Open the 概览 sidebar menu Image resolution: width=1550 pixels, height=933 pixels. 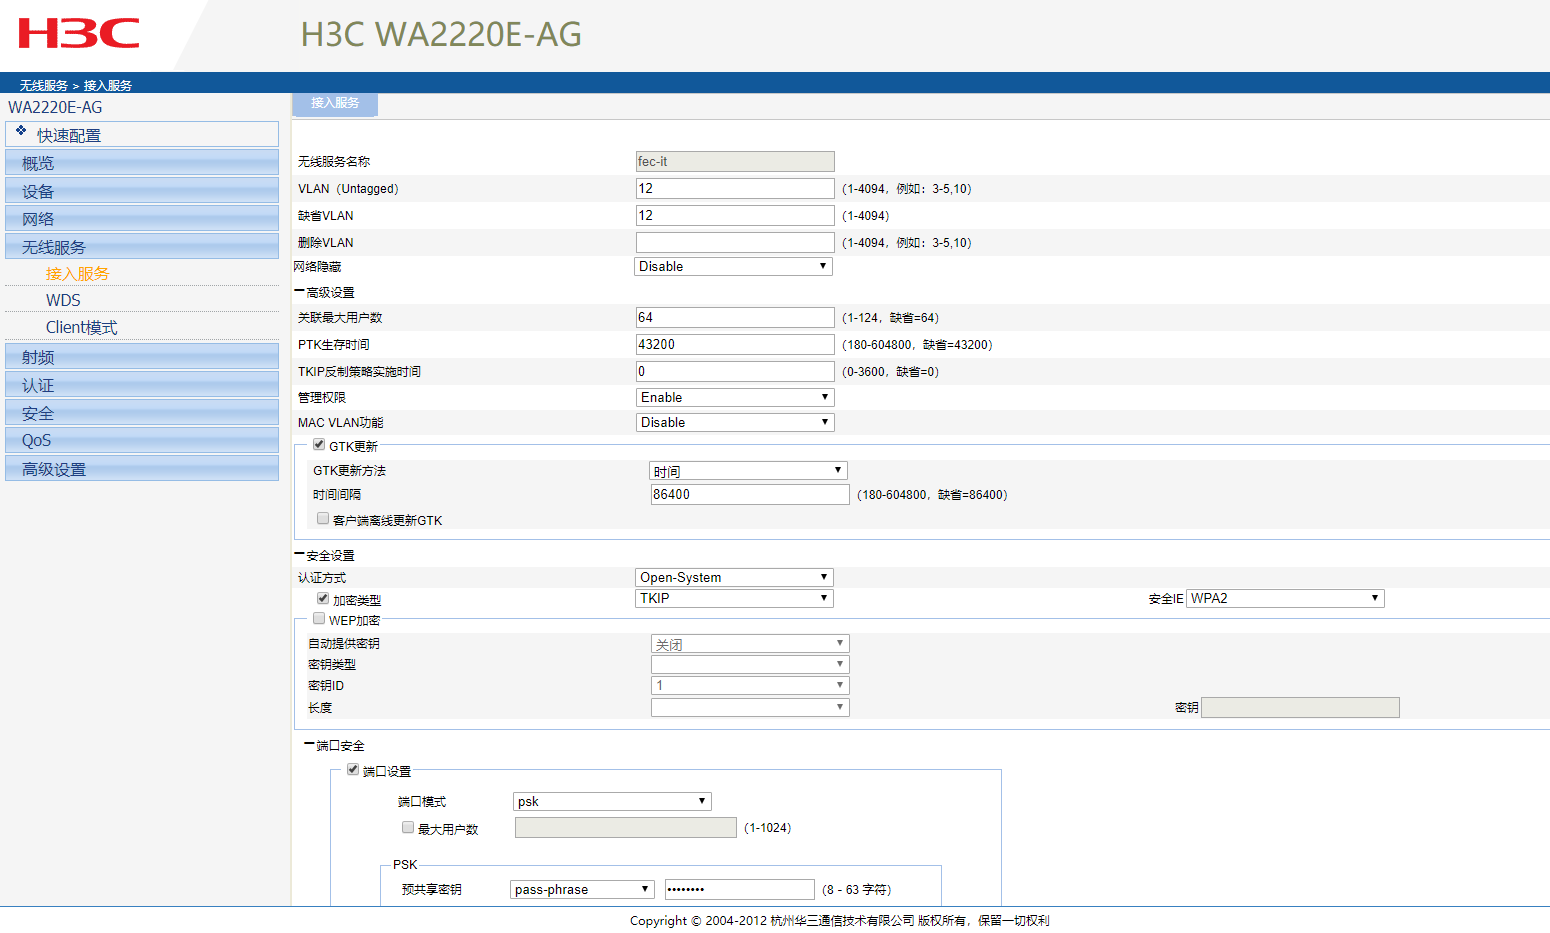(142, 163)
